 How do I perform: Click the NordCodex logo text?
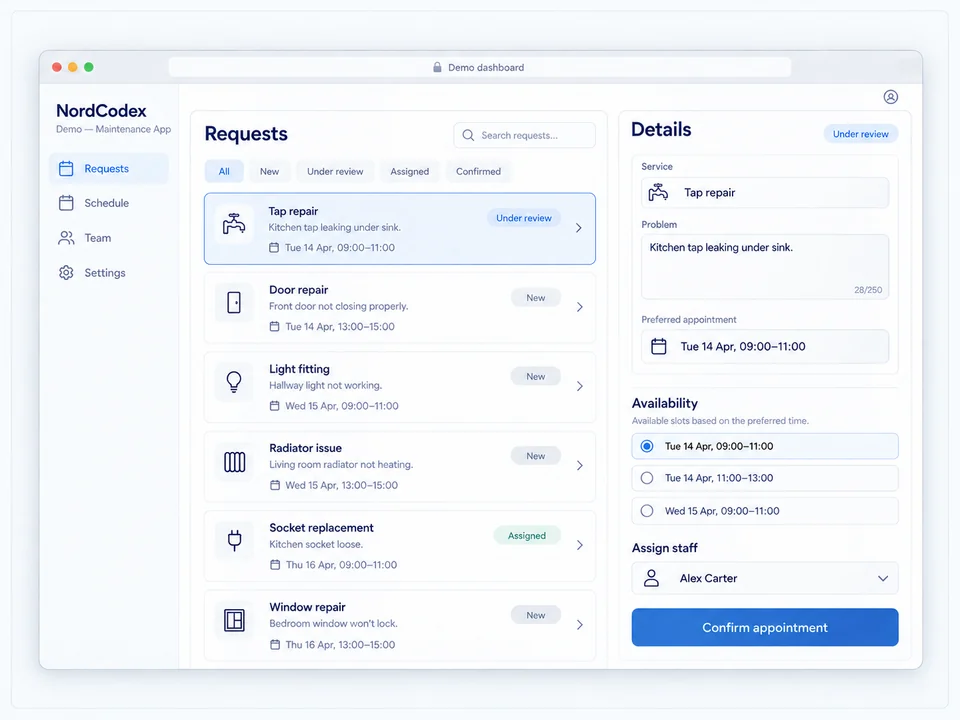coord(101,111)
